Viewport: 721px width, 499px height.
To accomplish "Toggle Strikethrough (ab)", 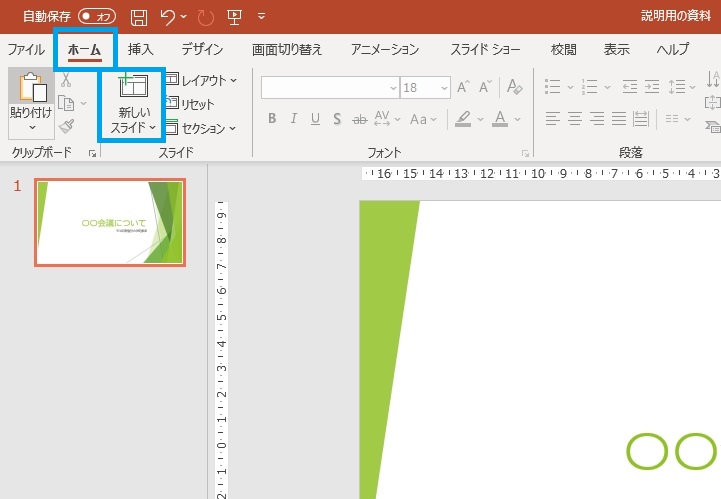I will [x=359, y=119].
